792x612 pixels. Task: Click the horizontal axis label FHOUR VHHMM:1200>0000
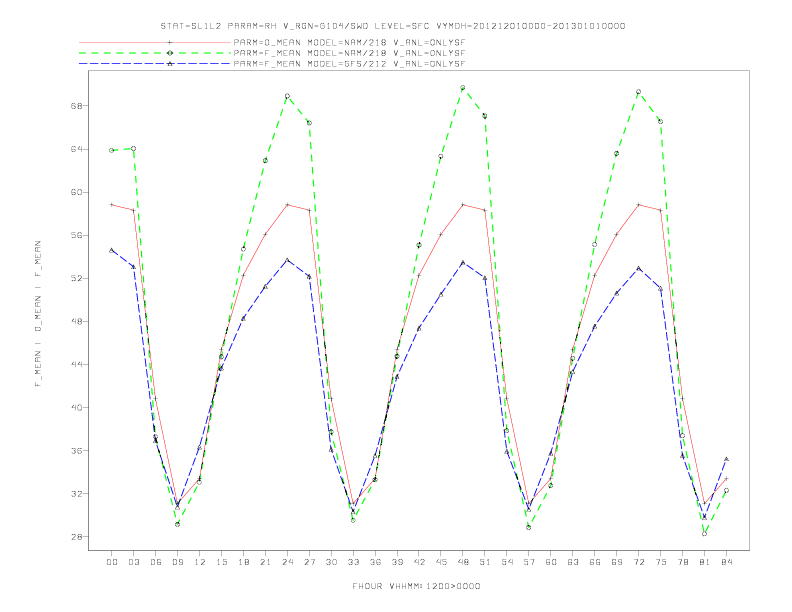coord(416,586)
